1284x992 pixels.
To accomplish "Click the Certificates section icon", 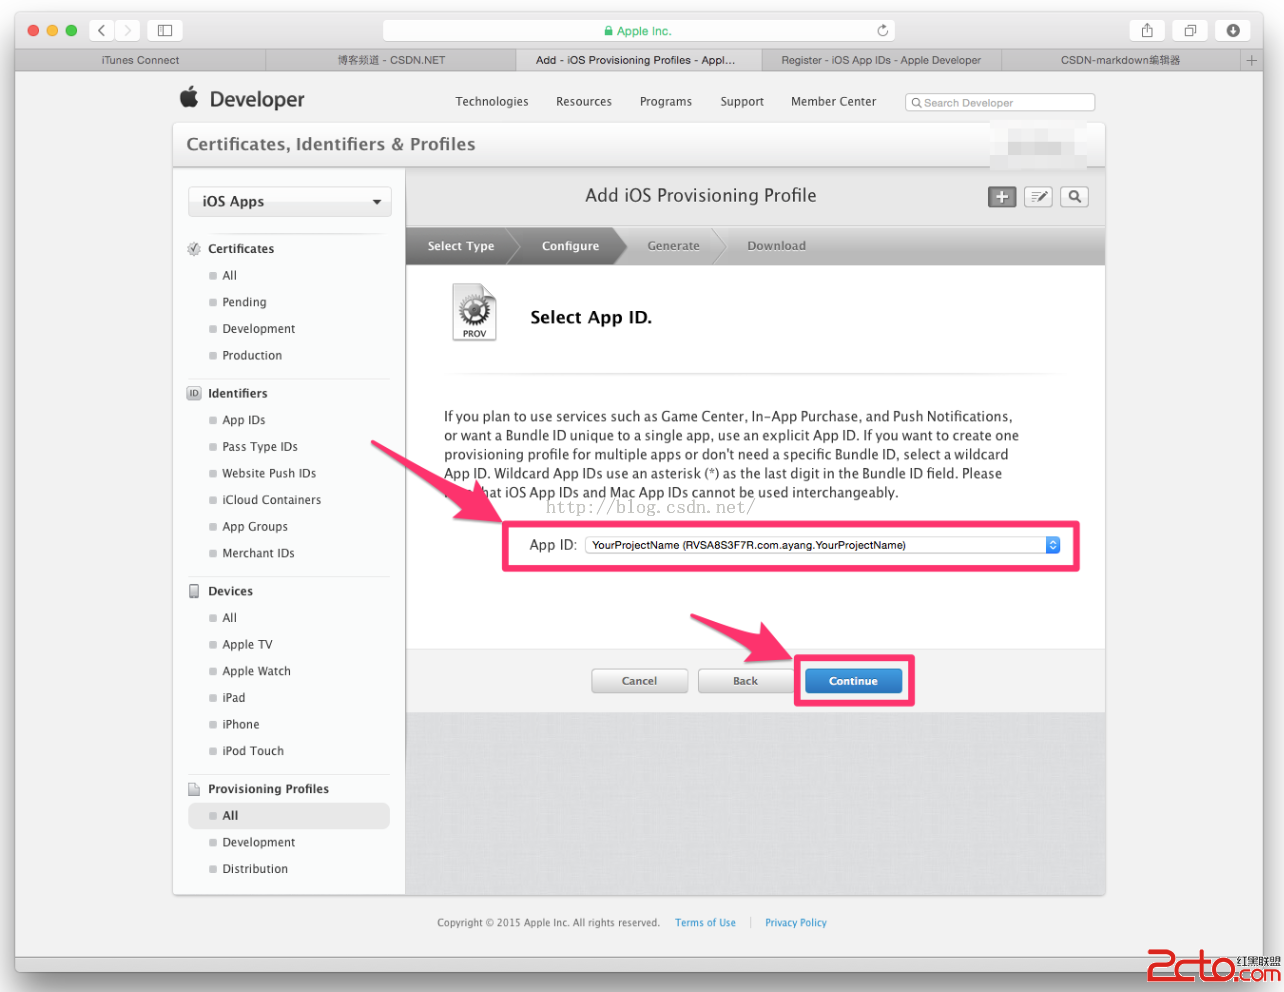I will (194, 249).
